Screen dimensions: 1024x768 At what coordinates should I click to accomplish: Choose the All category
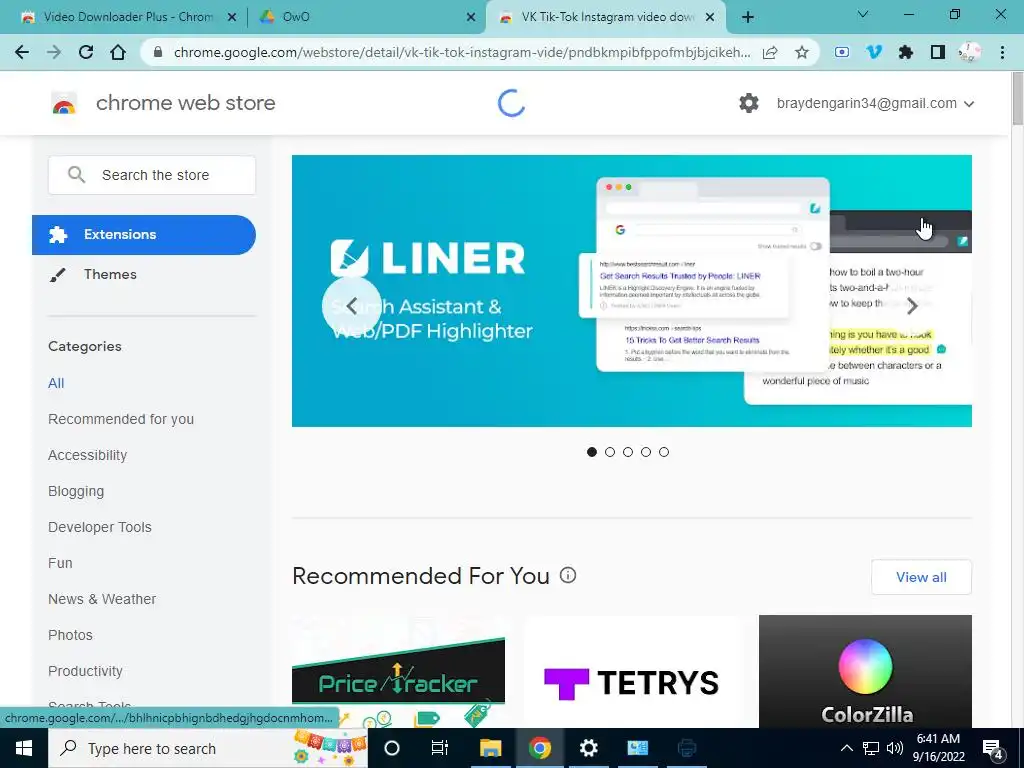click(56, 383)
